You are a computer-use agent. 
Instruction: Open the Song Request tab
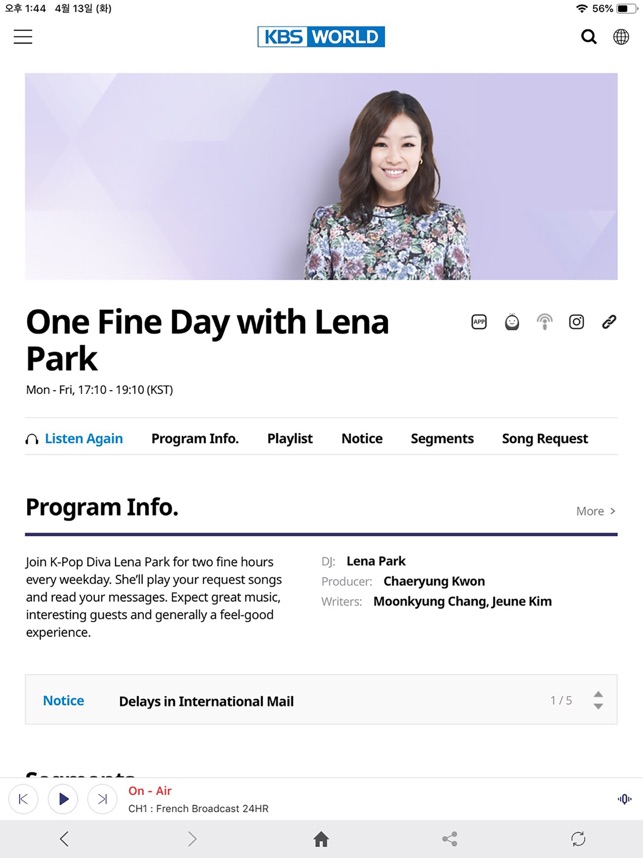click(x=545, y=438)
